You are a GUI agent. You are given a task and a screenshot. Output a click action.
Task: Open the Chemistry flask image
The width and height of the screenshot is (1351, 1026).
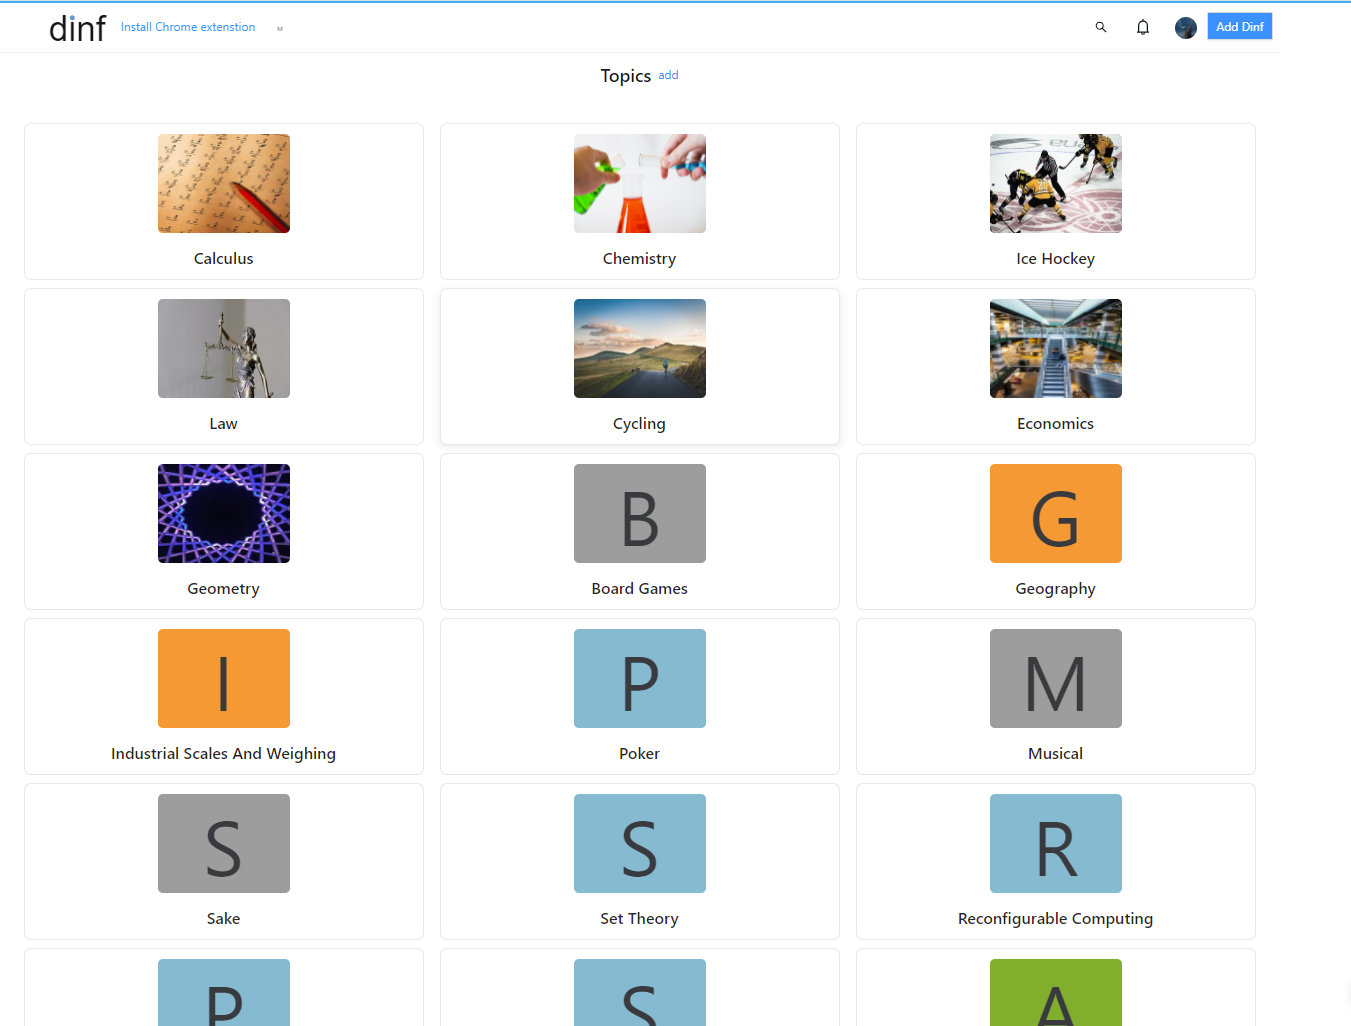click(x=640, y=184)
